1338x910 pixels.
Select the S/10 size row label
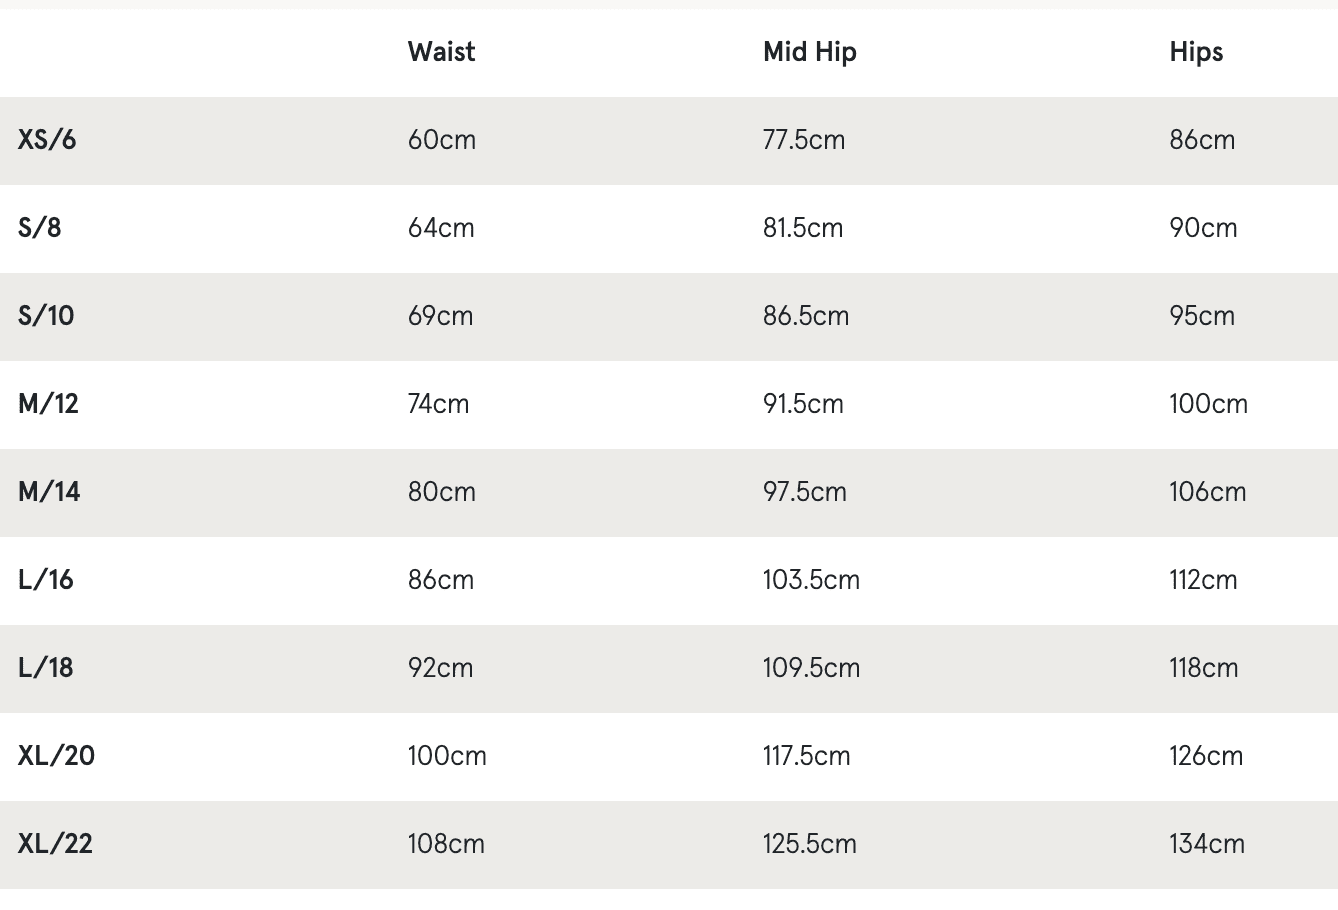tap(46, 316)
